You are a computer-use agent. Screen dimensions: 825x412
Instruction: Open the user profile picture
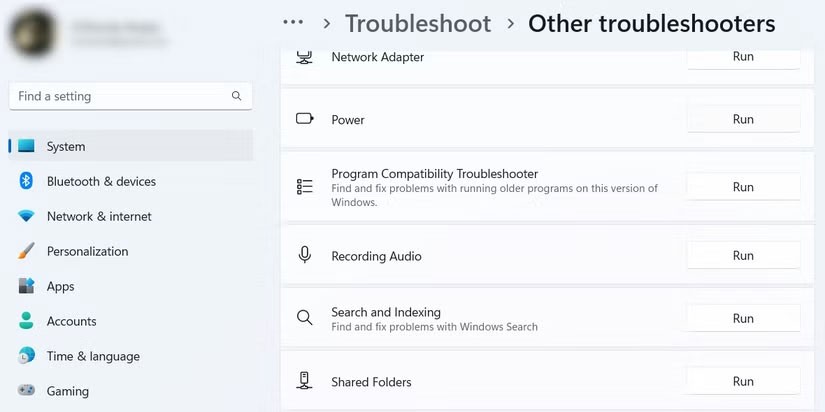point(33,33)
